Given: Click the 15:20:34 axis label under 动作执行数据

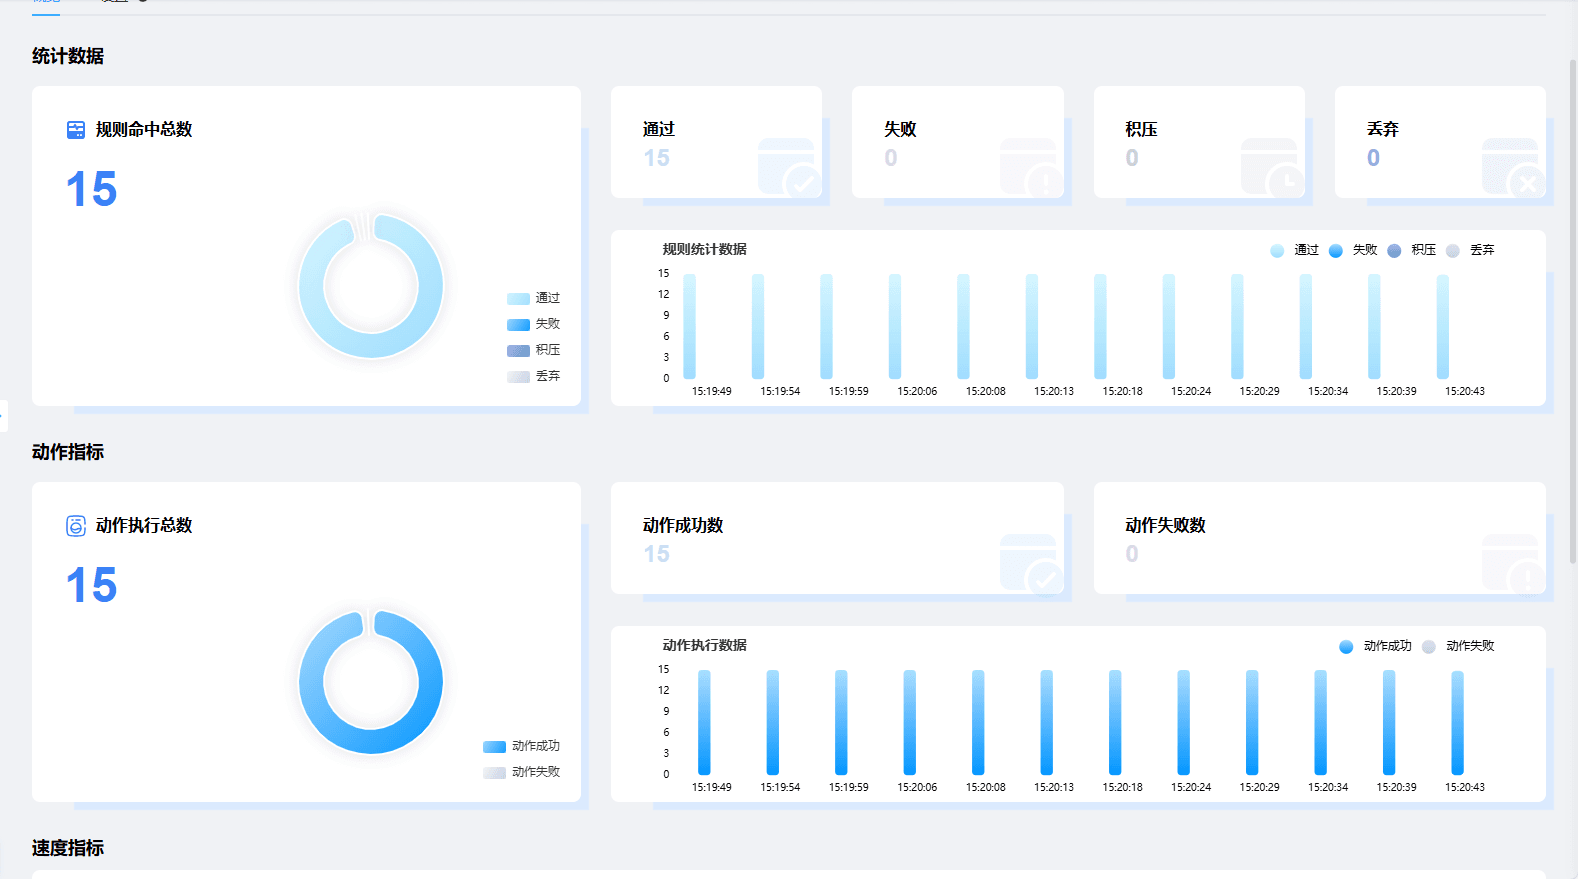Looking at the screenshot, I should pos(1328,787).
